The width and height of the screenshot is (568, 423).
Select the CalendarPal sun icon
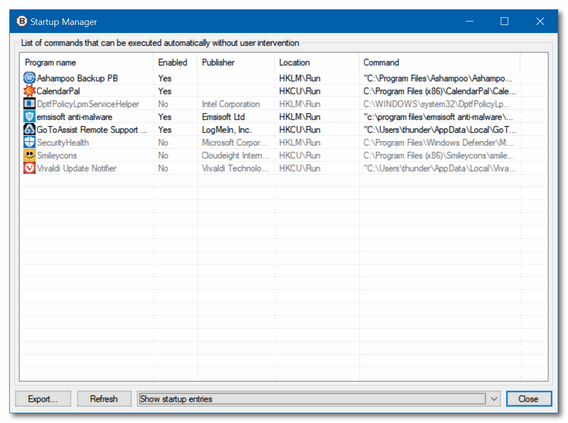tap(29, 91)
